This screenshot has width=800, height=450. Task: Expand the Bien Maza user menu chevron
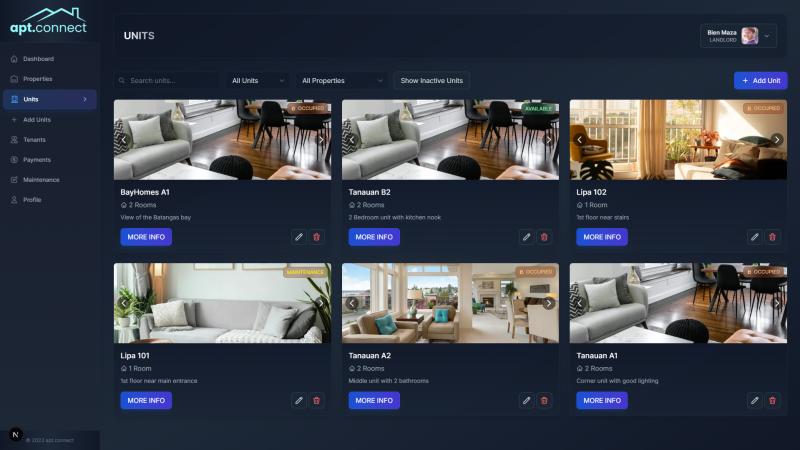click(767, 36)
